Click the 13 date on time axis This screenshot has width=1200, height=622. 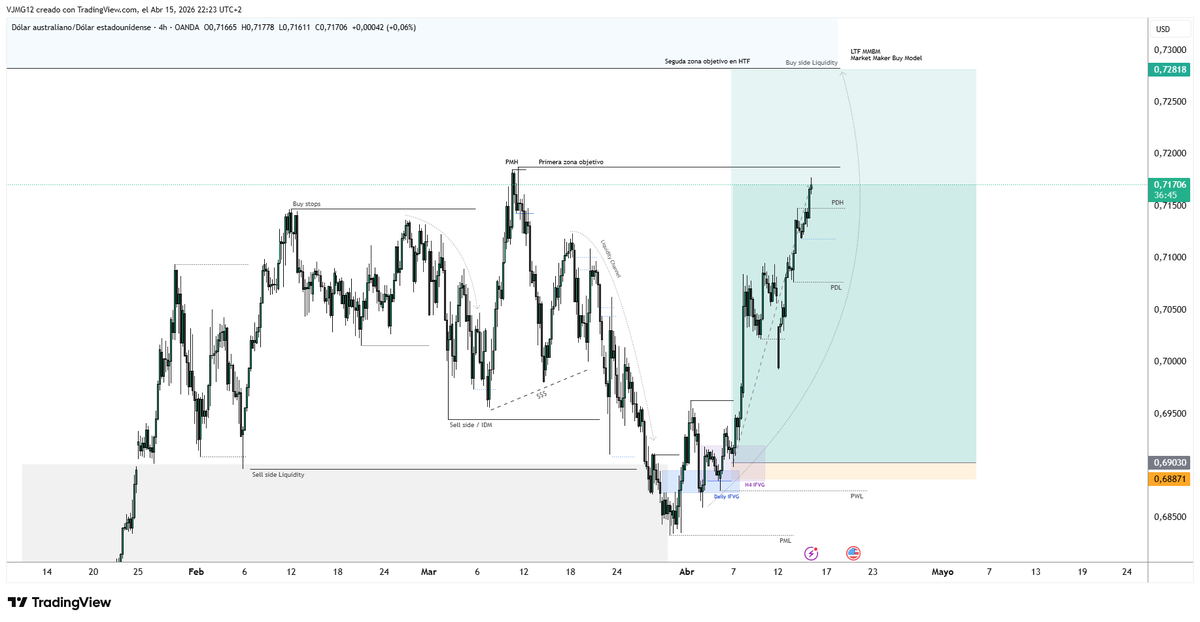coord(1035,572)
